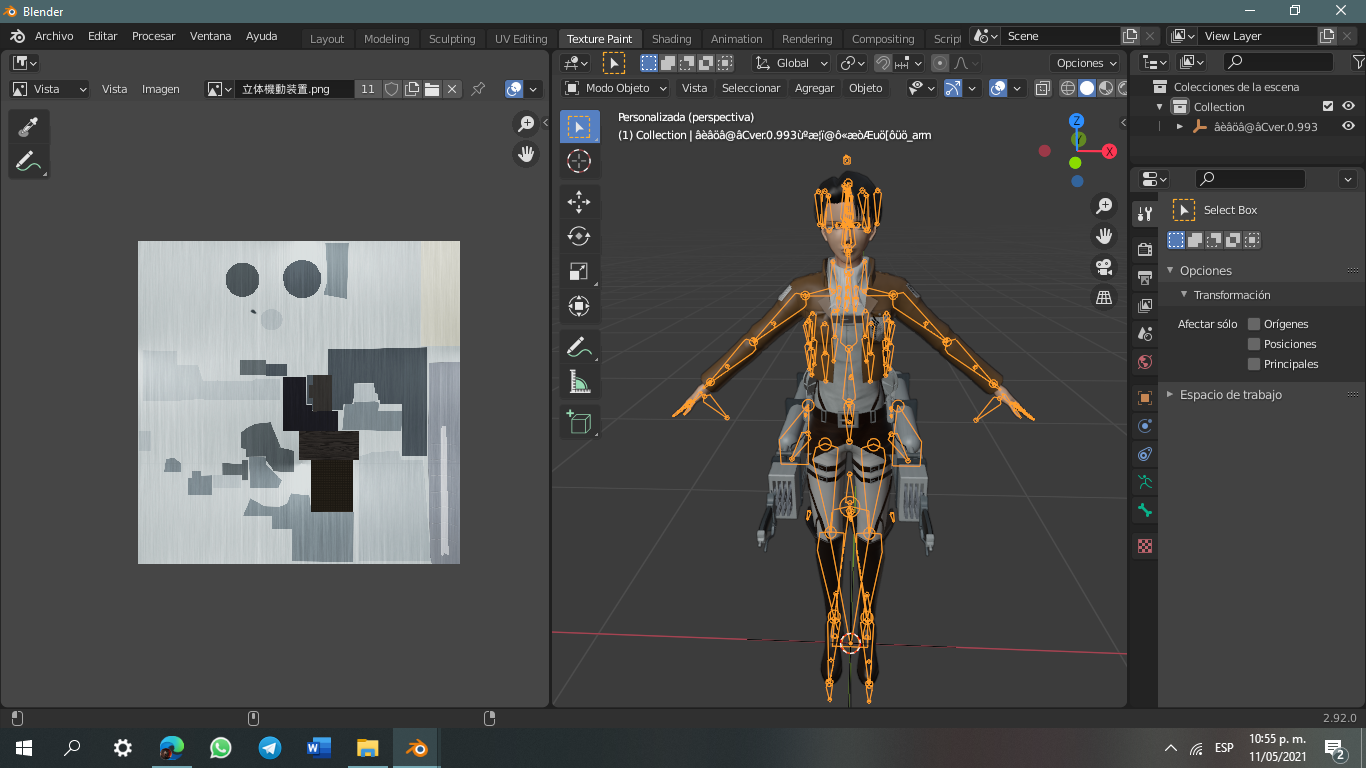Open the Agregar menu in the 3D viewport

pos(815,88)
